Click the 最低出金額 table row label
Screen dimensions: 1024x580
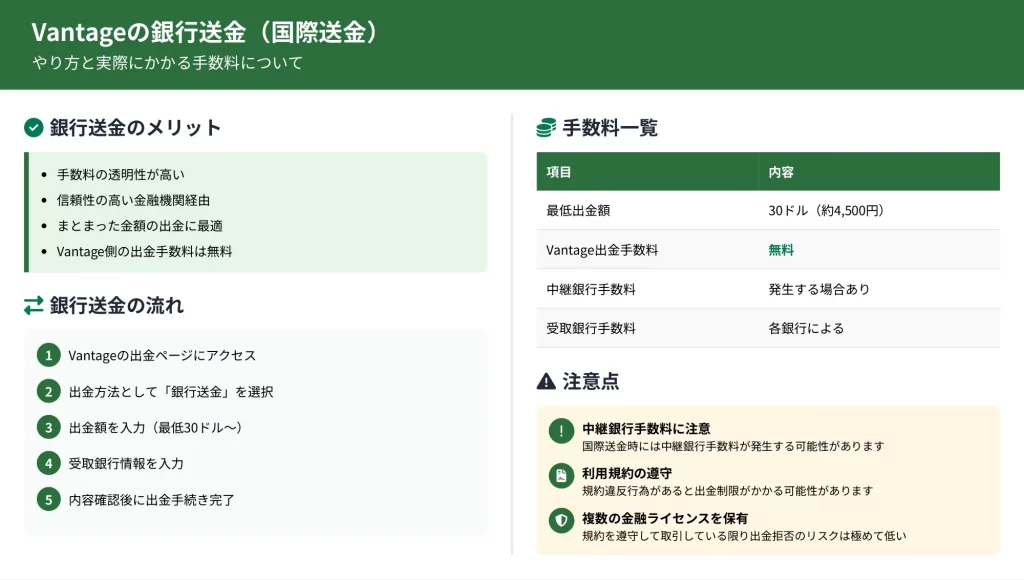(x=578, y=211)
